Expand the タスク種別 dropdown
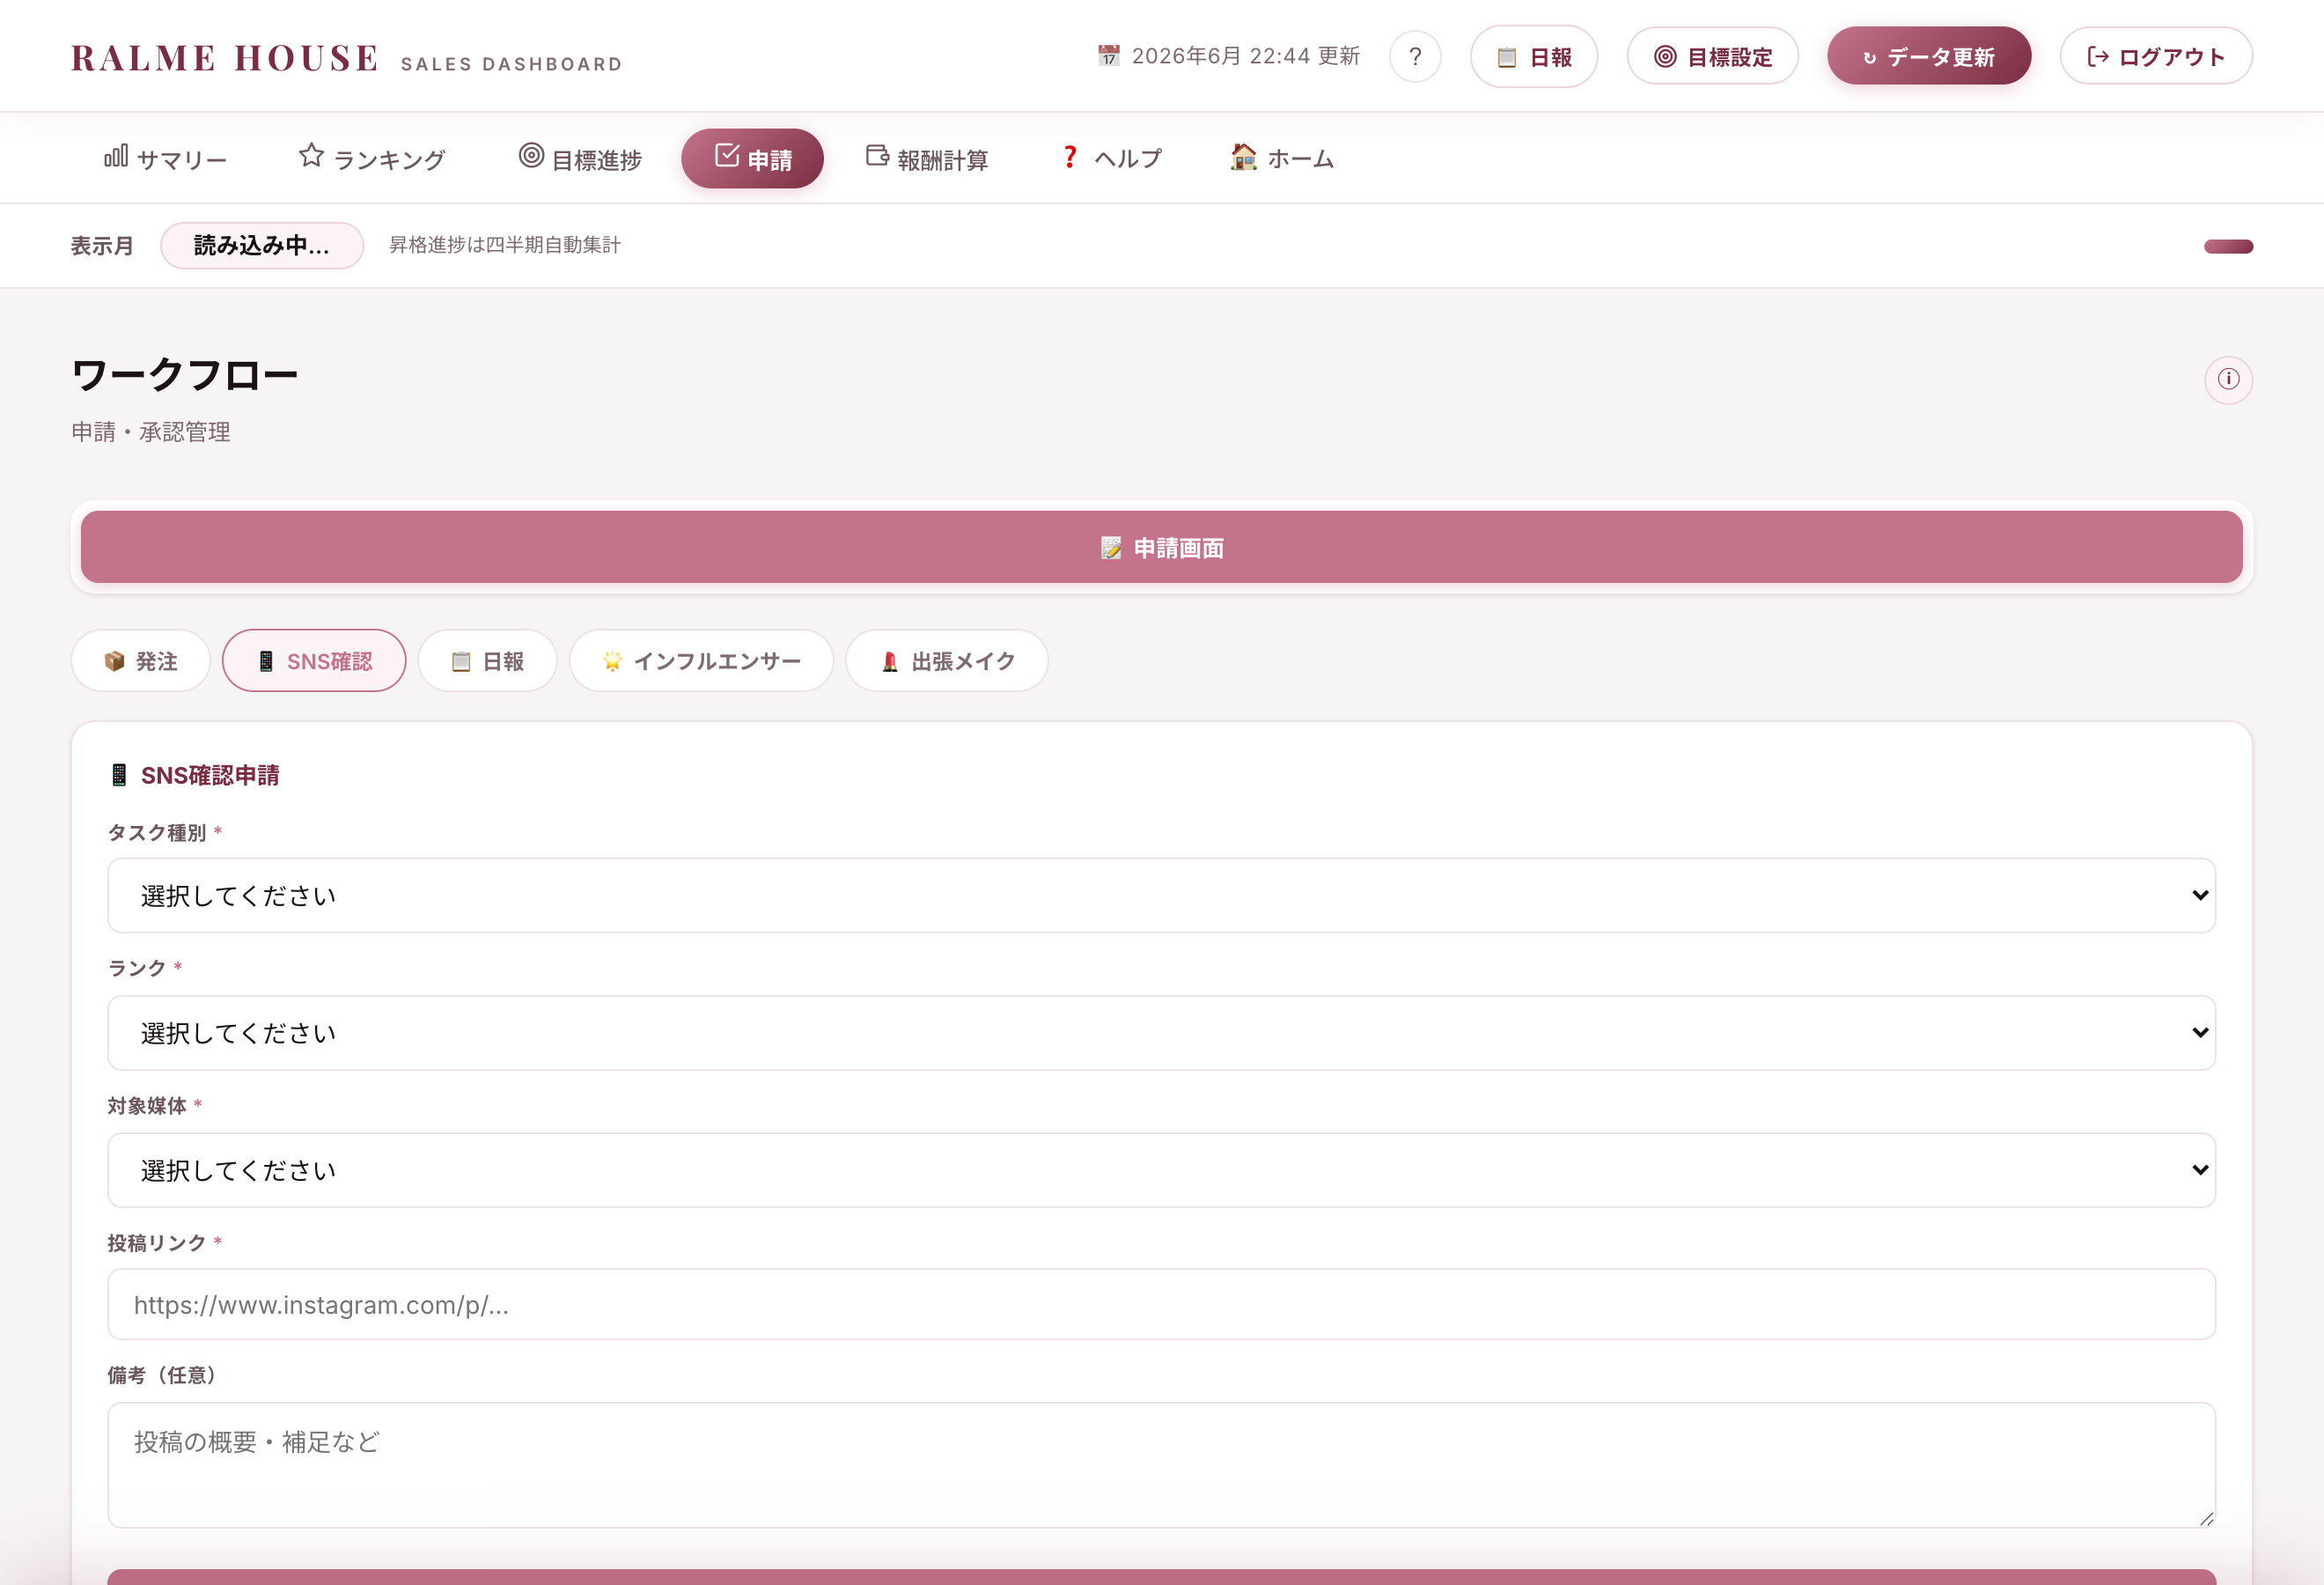The height and width of the screenshot is (1585, 2324). coord(1161,896)
